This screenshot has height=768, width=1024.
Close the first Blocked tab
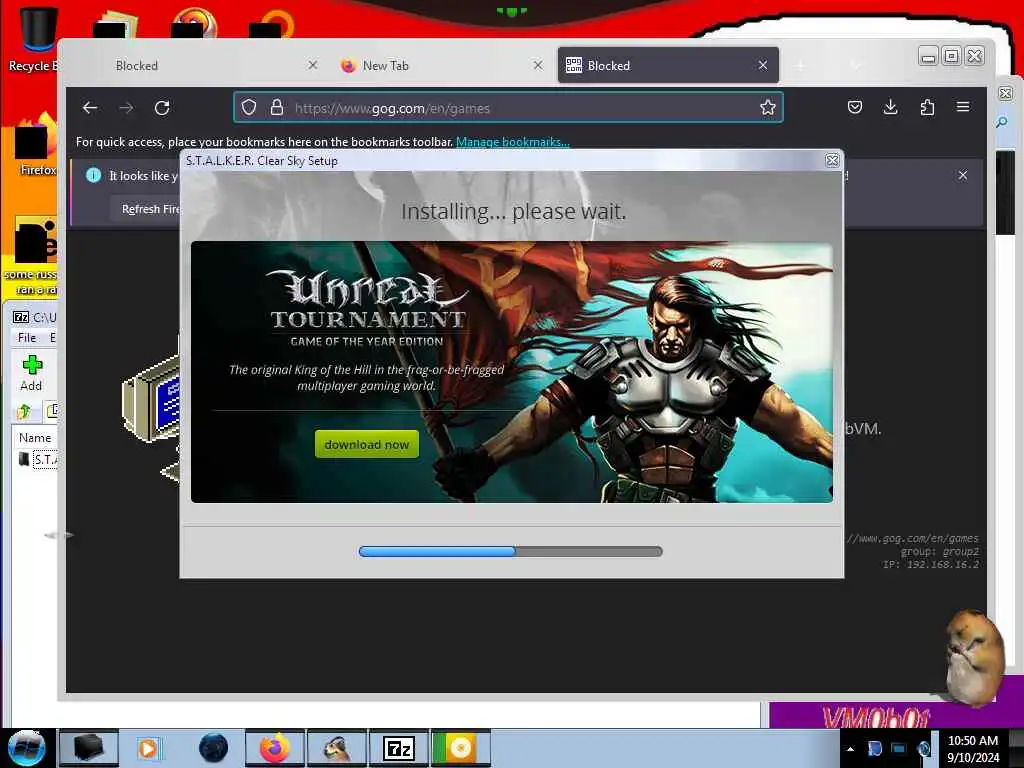(x=313, y=65)
